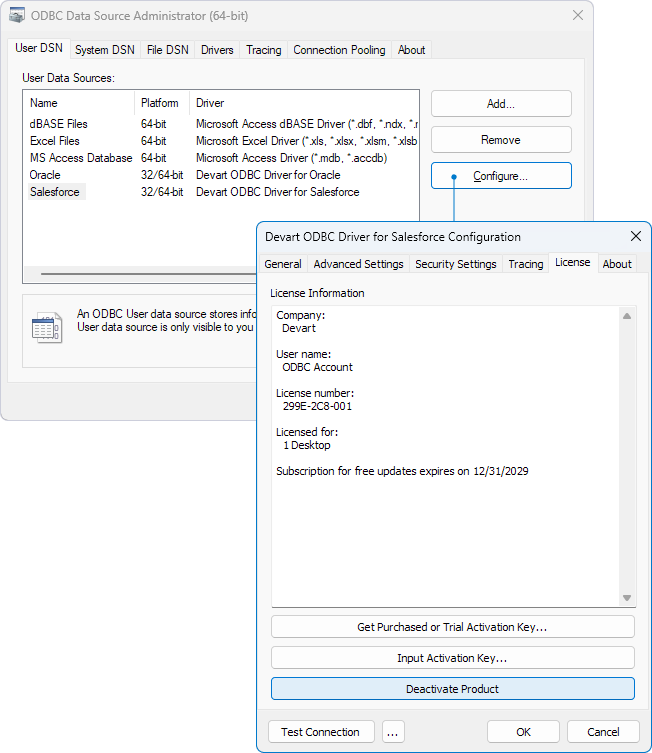The height and width of the screenshot is (753, 652).
Task: Click the Remove button
Action: pos(501,140)
